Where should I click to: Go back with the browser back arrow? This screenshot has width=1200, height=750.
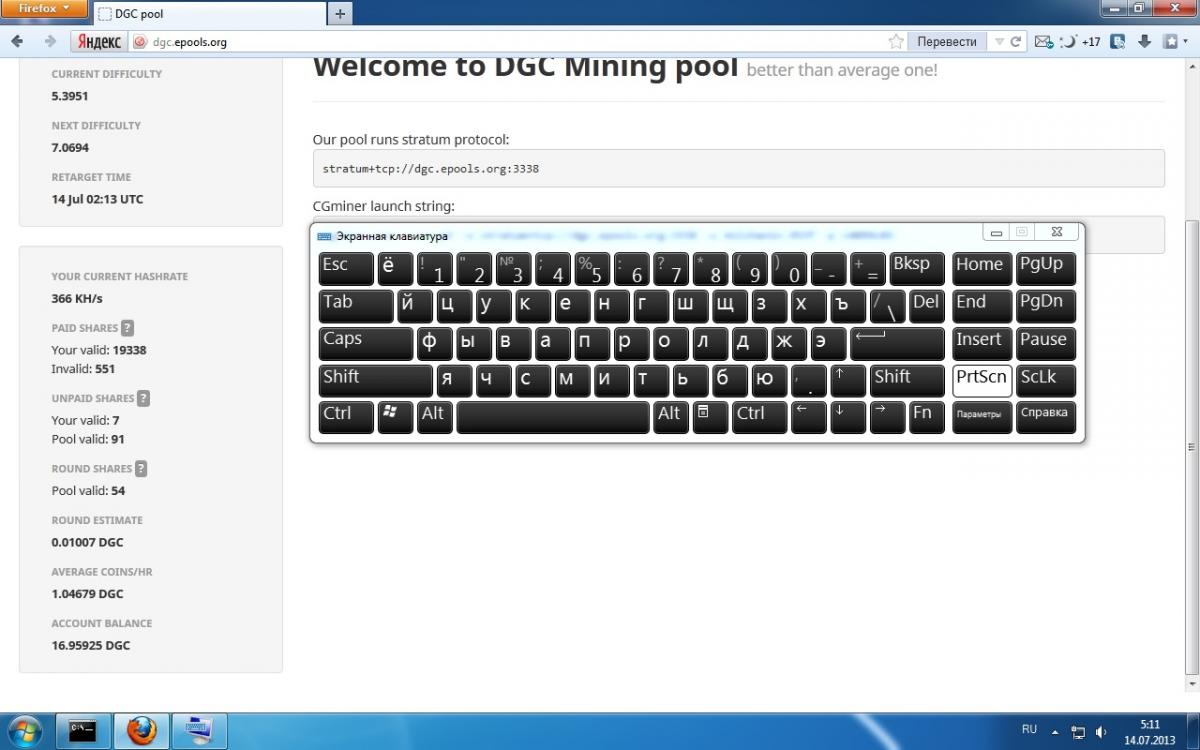(18, 42)
